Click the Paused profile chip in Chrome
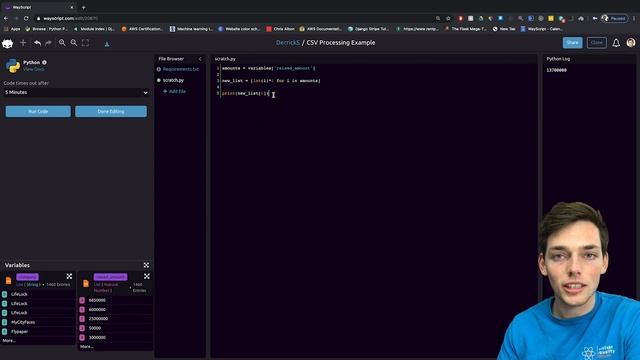640x360 pixels. (x=615, y=18)
